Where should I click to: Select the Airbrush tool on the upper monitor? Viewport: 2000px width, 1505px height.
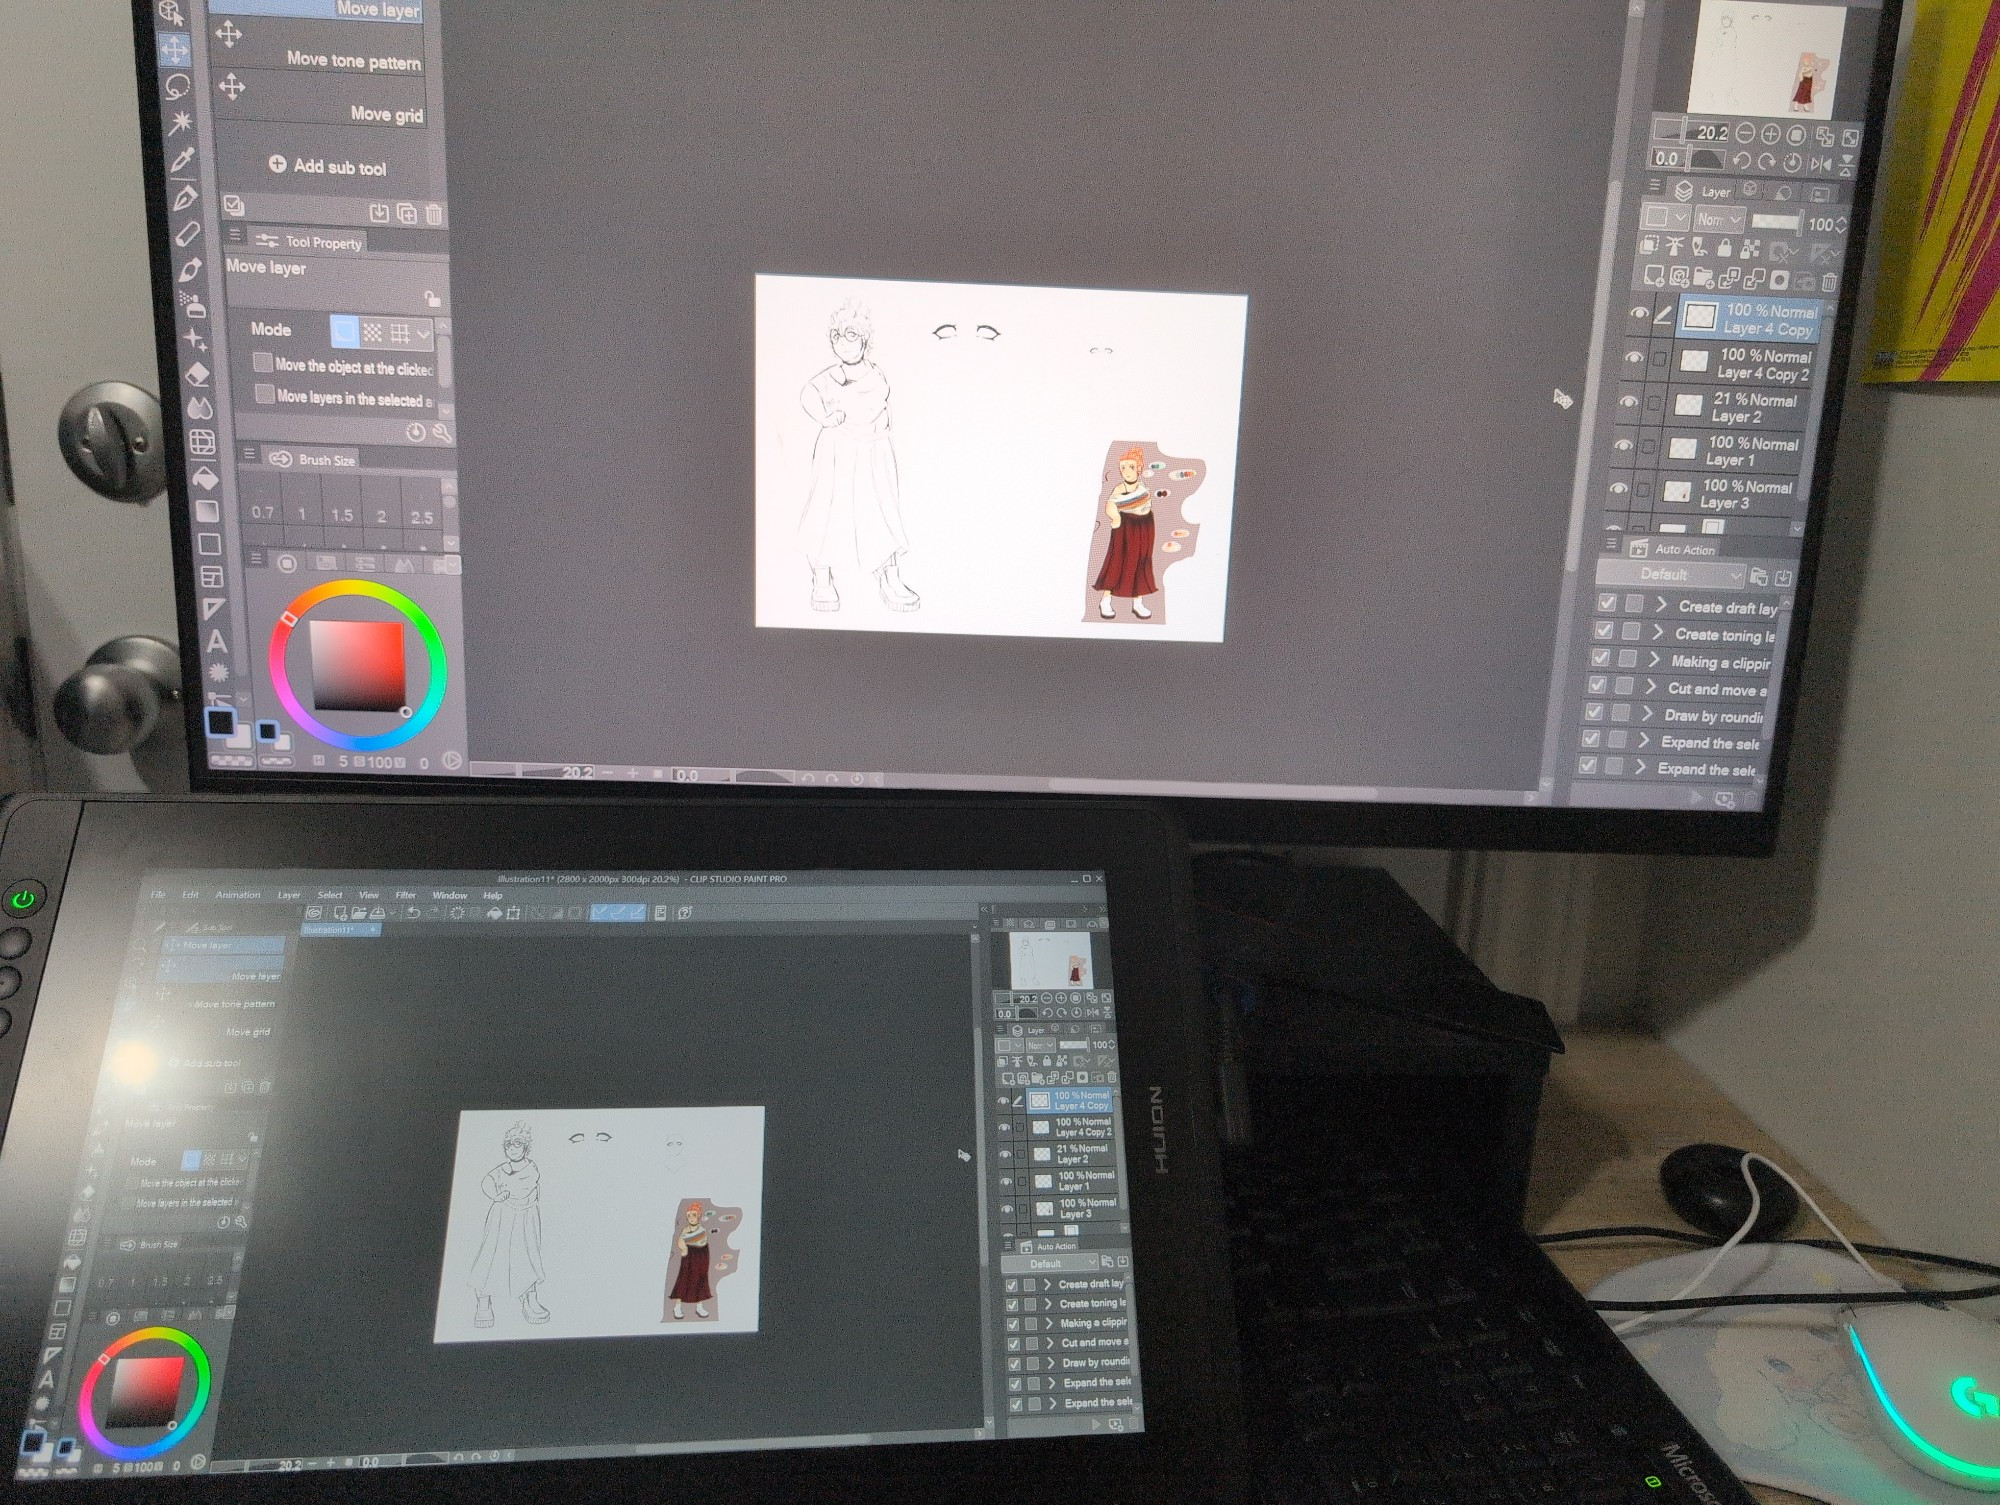(x=193, y=304)
